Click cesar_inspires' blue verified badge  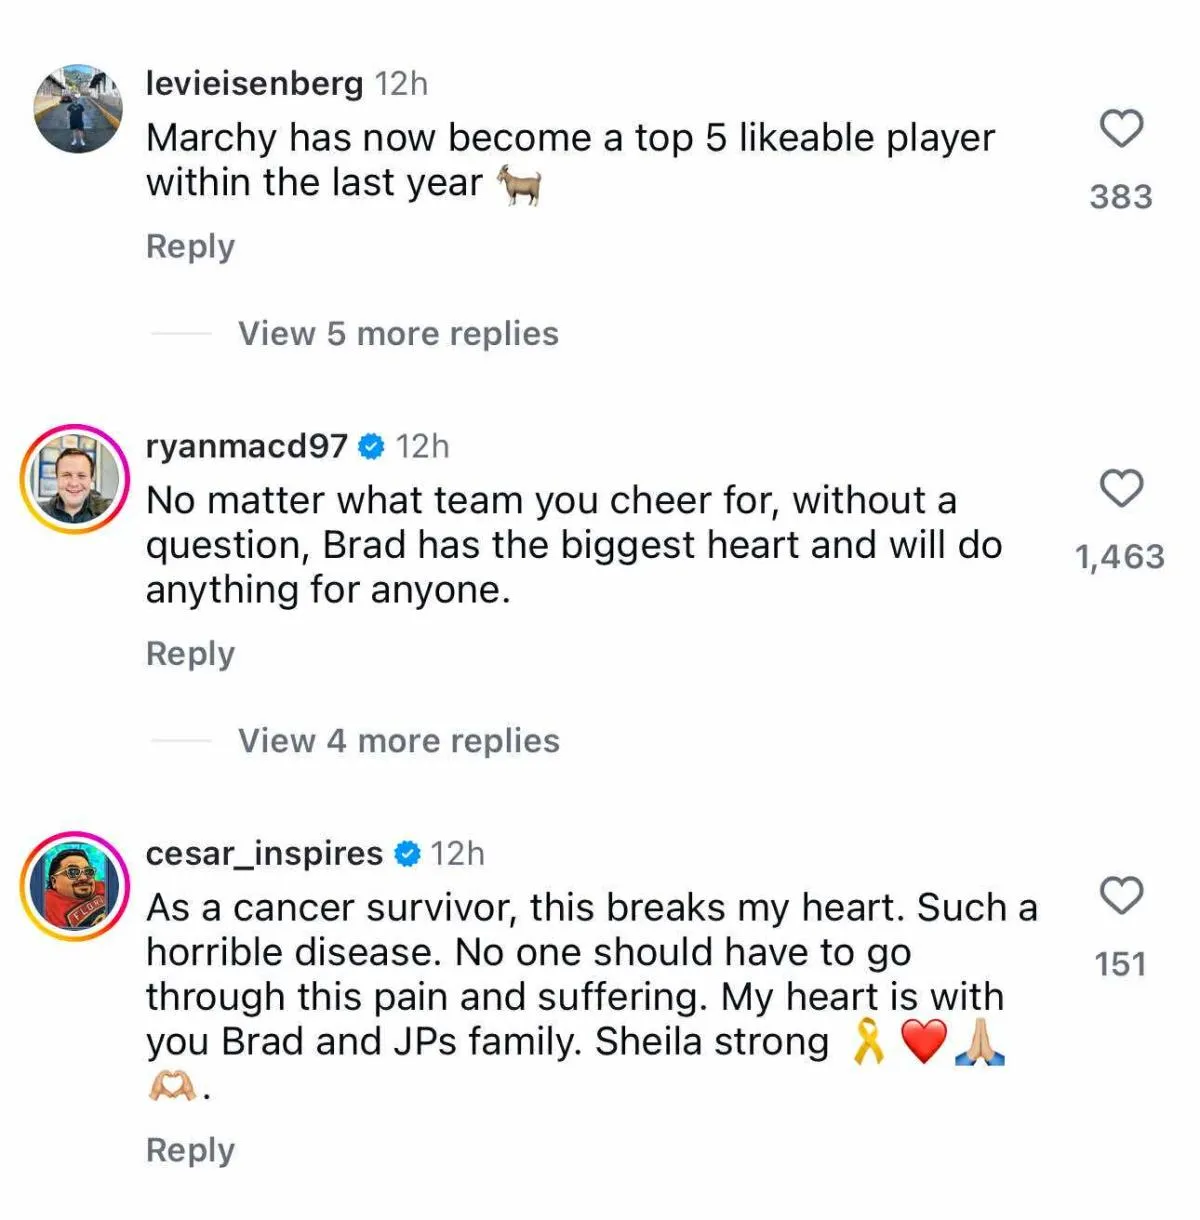pyautogui.click(x=407, y=854)
